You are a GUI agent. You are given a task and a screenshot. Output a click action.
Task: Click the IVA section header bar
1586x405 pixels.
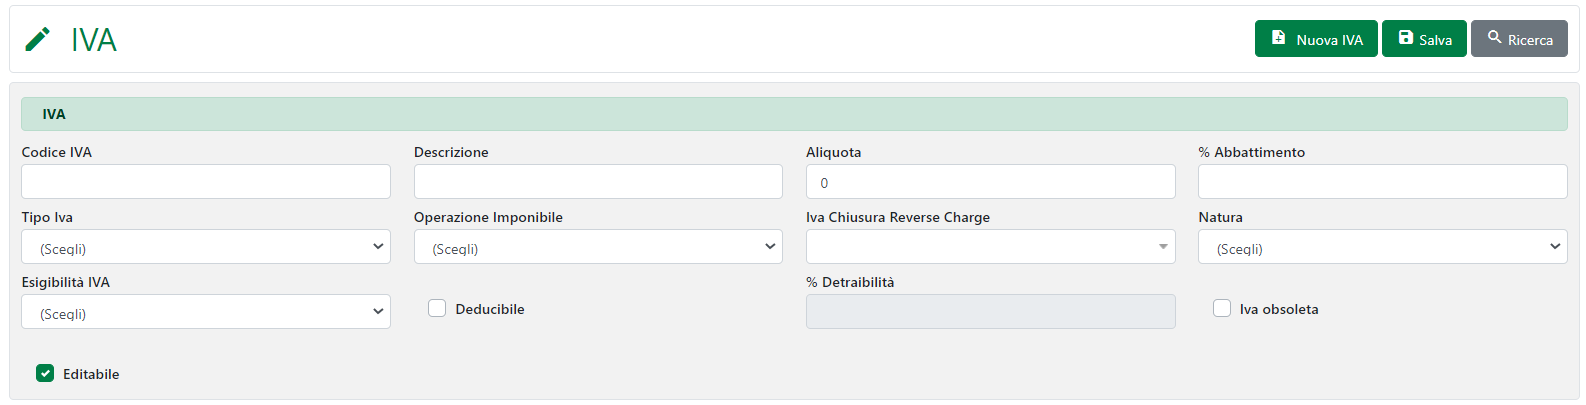793,114
